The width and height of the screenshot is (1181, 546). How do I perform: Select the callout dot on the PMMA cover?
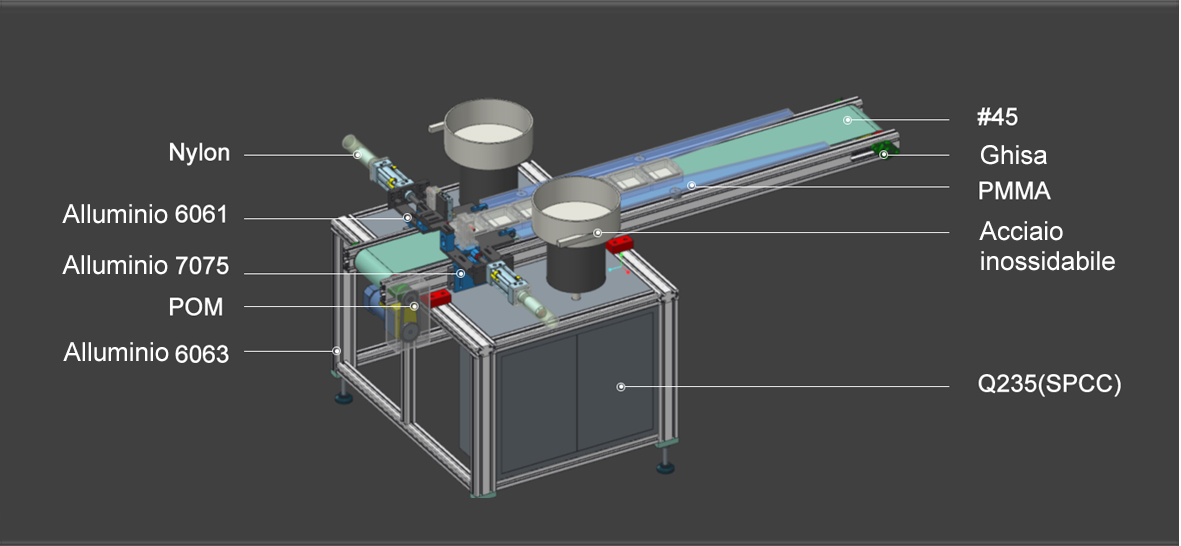(x=691, y=185)
